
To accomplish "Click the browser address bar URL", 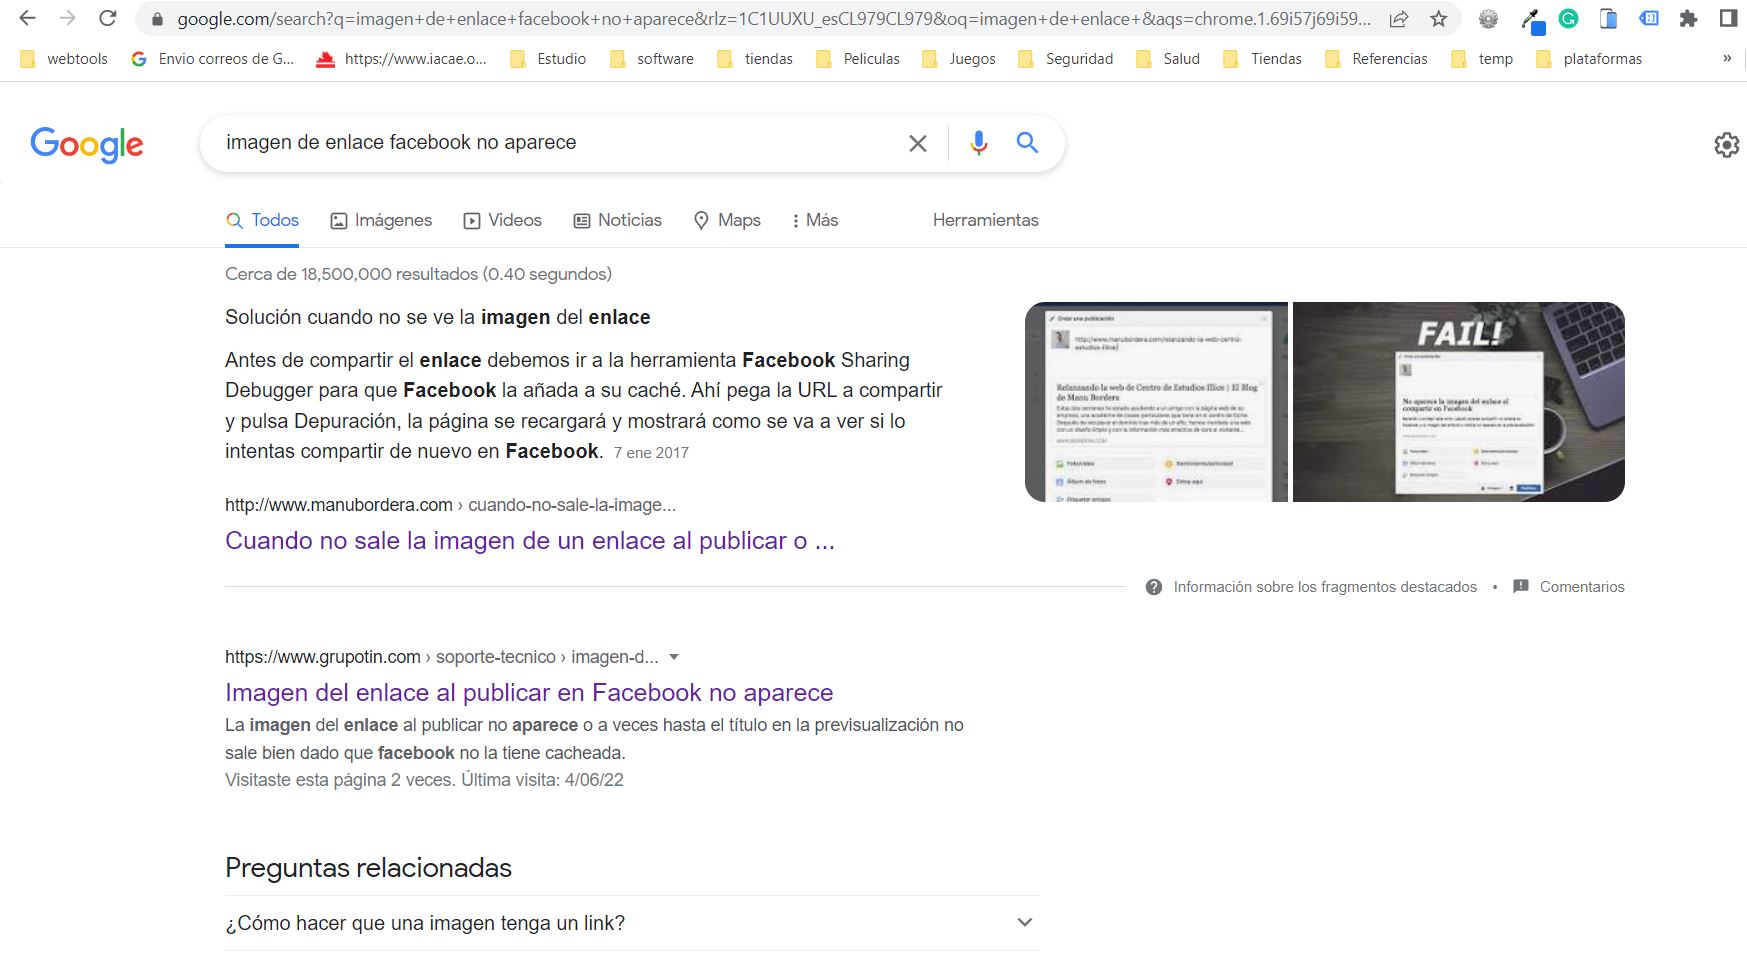I will [774, 19].
